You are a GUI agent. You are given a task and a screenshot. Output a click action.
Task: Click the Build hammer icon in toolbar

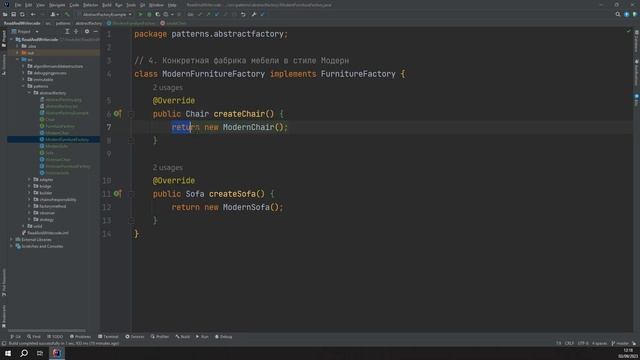(x=67, y=14)
